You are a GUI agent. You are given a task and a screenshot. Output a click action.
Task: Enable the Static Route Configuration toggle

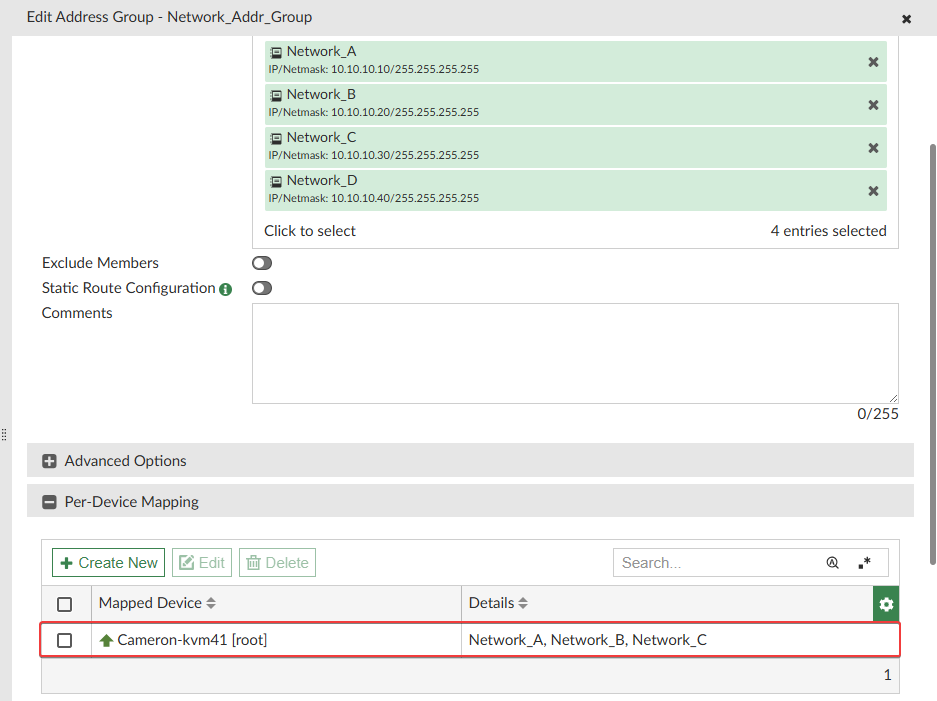262,288
